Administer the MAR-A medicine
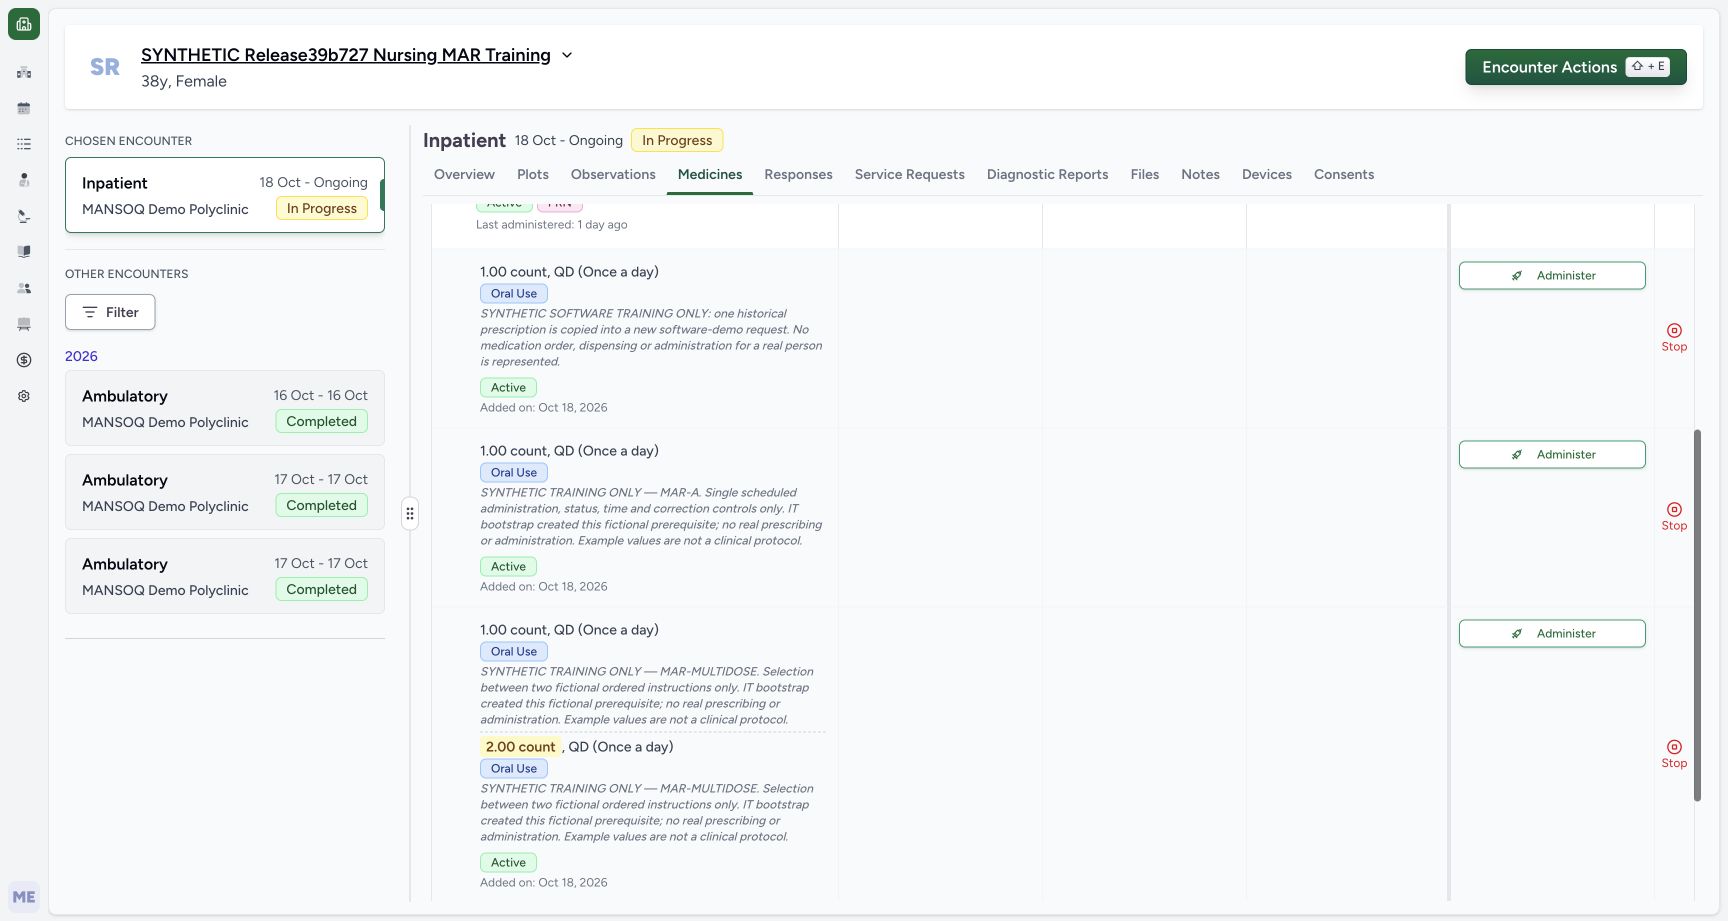The height and width of the screenshot is (921, 1728). [1551, 454]
